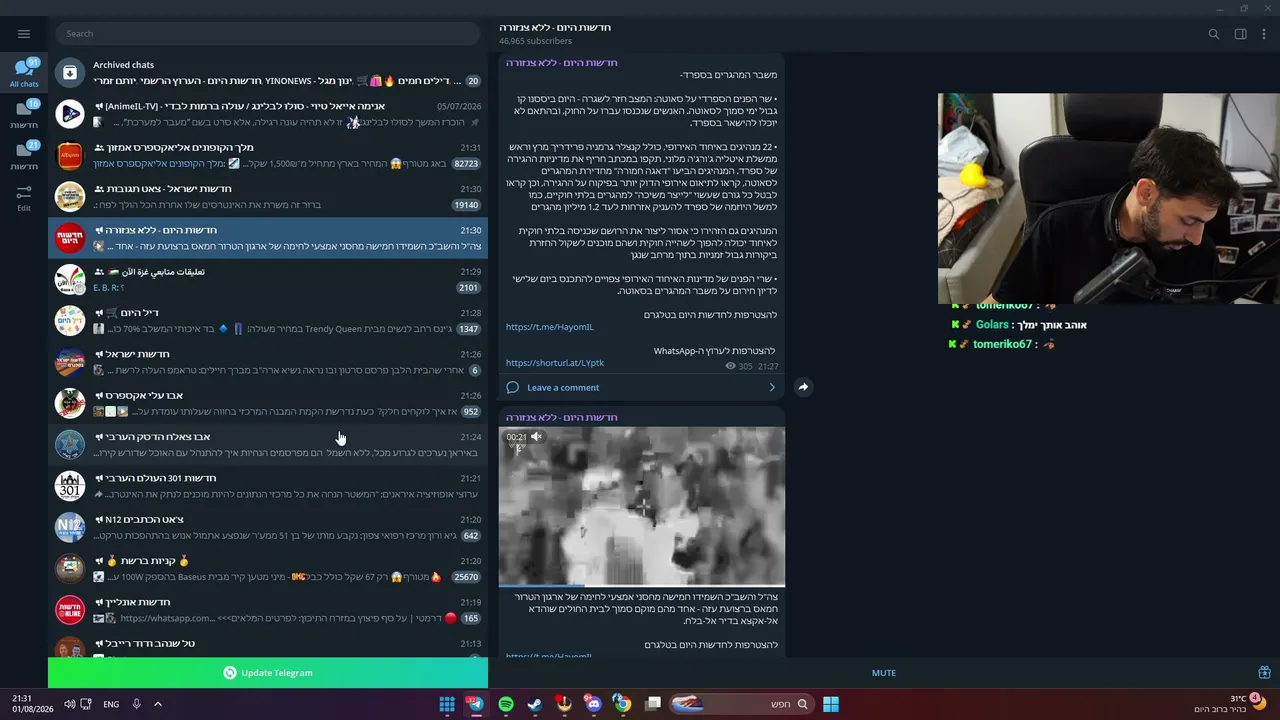
Task: Open Steam from the taskbar
Action: click(x=534, y=704)
